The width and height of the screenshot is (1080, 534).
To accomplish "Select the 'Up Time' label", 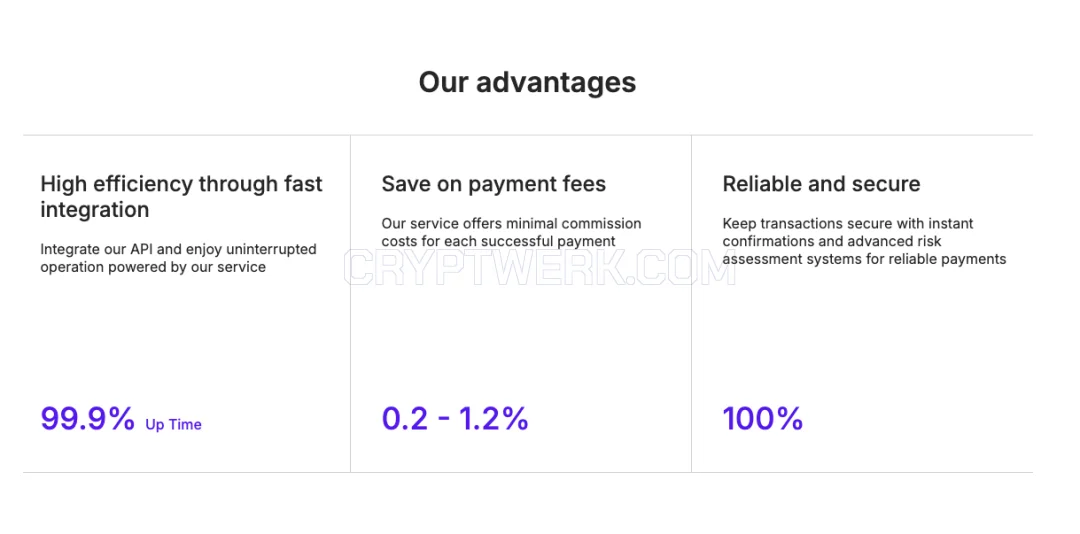I will (x=174, y=424).
